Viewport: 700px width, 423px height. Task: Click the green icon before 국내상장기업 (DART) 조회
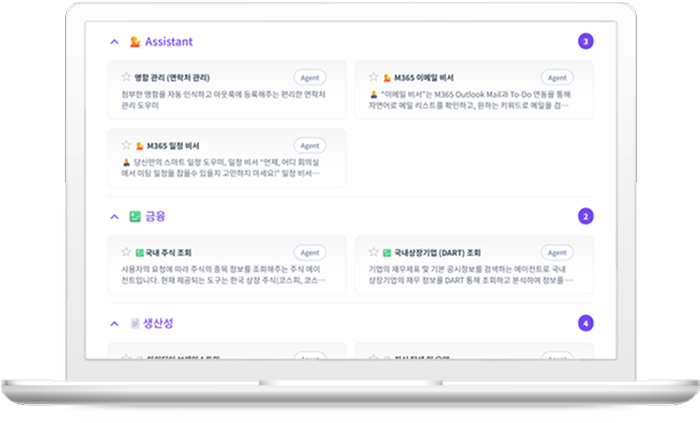pyautogui.click(x=387, y=253)
